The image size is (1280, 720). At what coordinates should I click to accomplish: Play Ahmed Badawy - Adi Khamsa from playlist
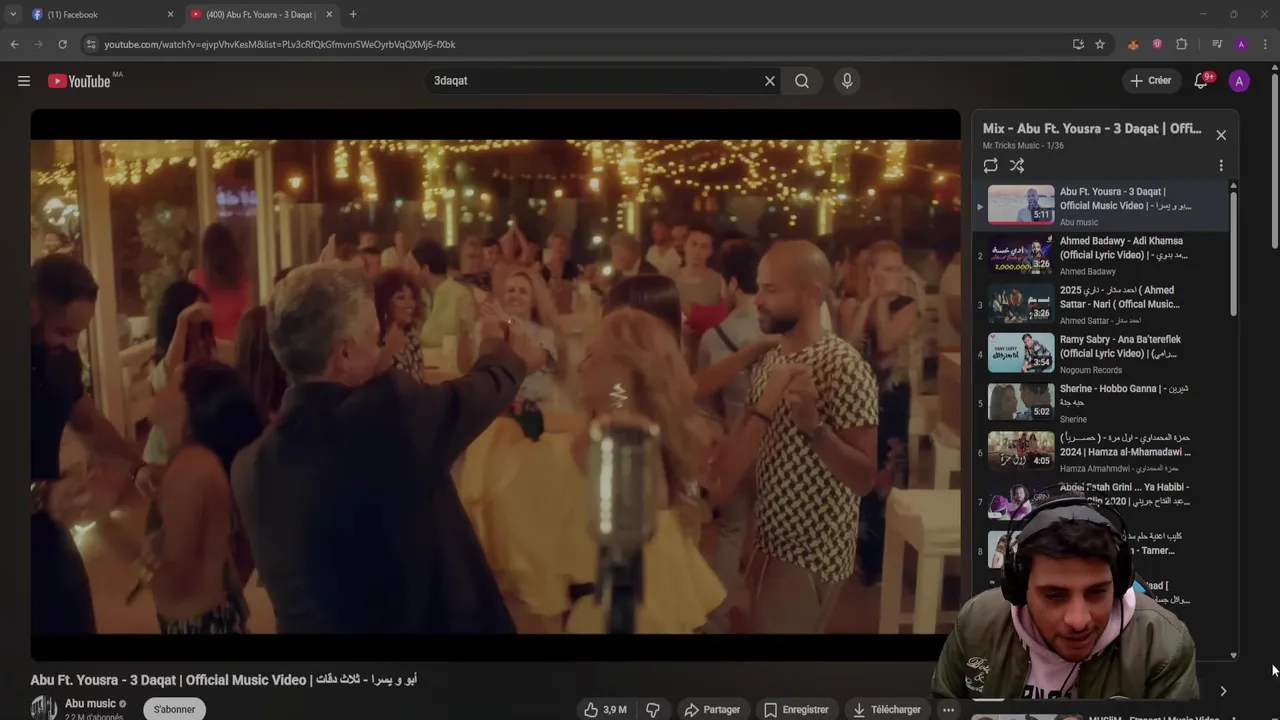point(1100,255)
